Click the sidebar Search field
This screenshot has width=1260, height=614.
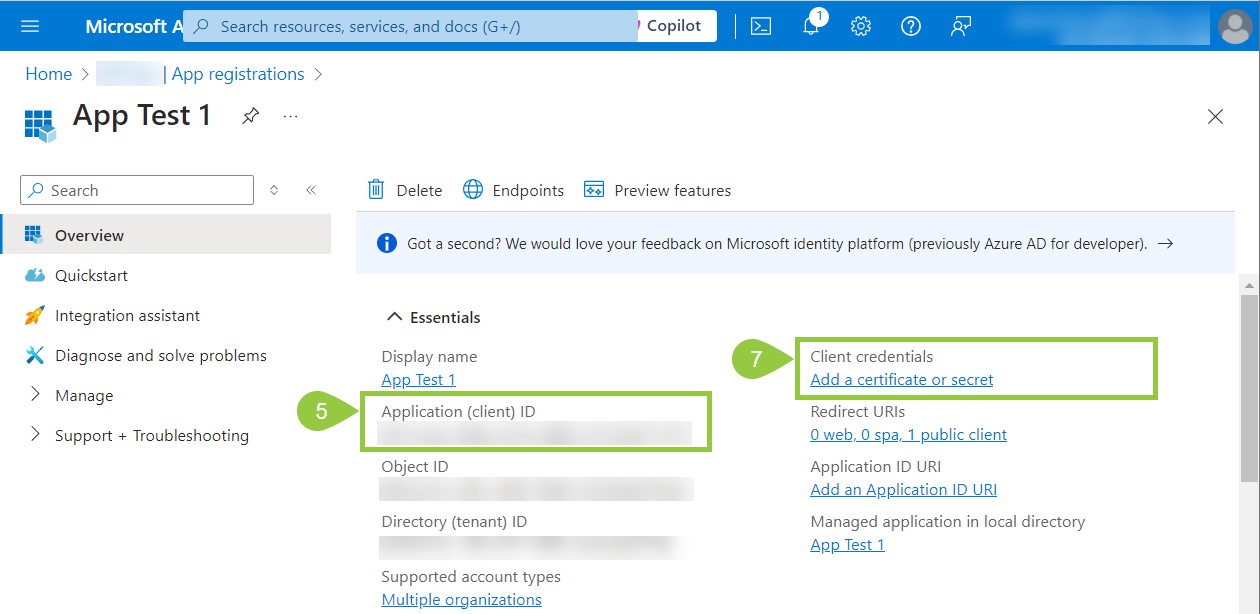tap(137, 190)
